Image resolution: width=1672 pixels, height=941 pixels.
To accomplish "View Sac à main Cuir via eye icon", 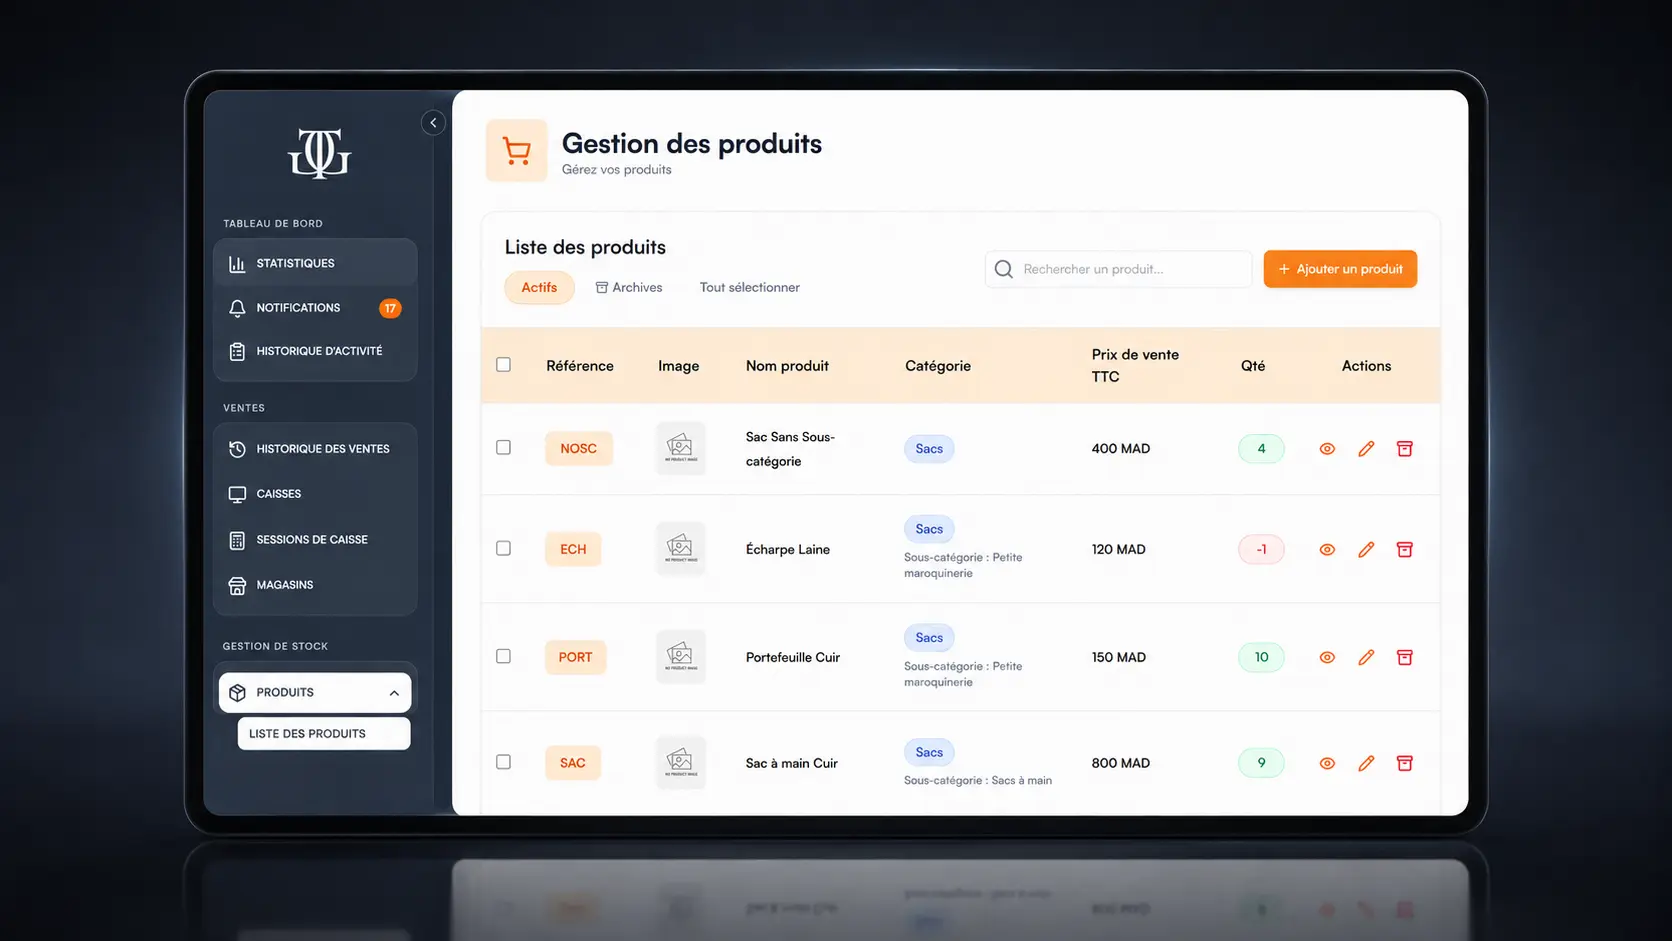I will point(1327,764).
